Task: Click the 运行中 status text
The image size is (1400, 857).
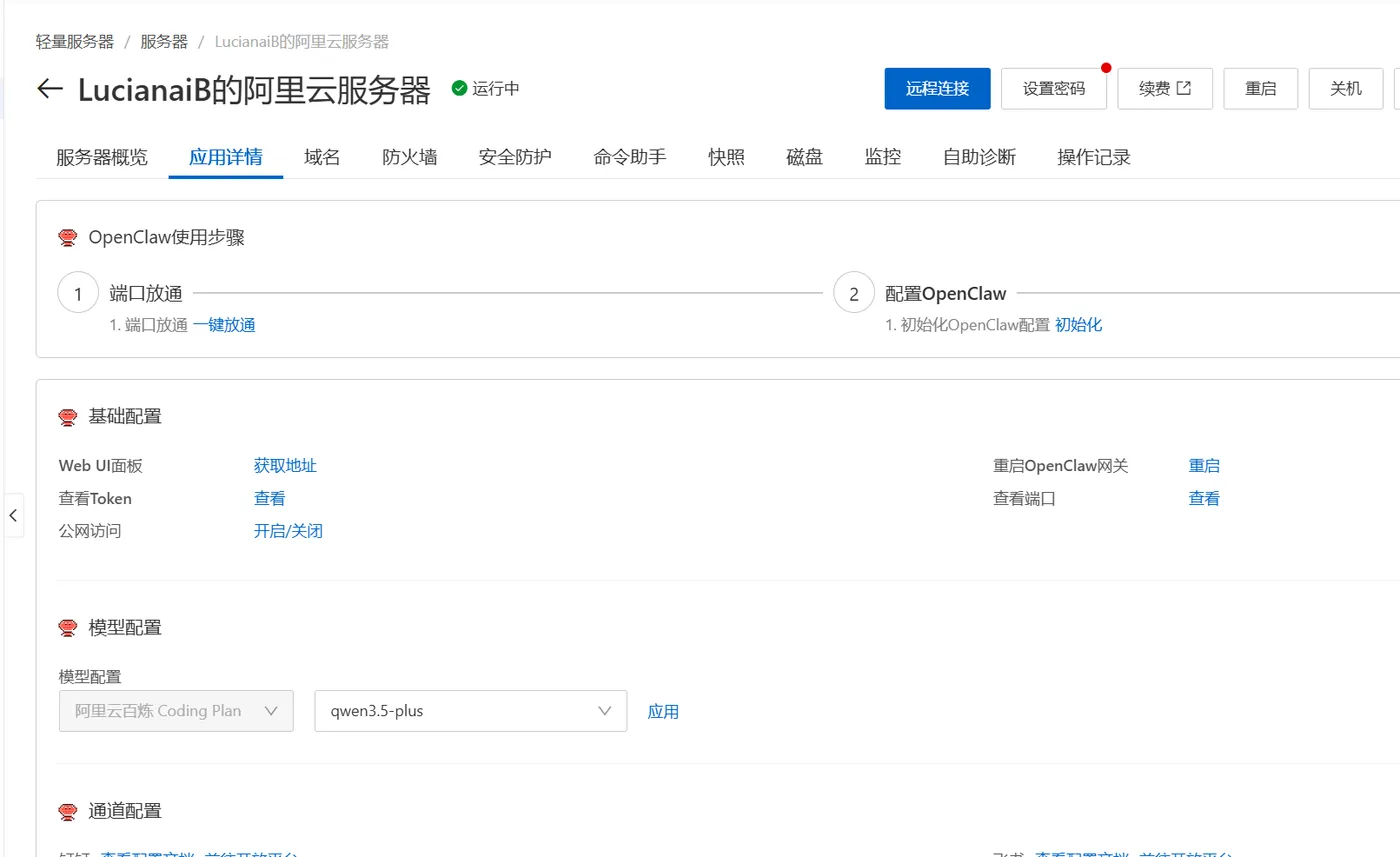Action: point(496,88)
